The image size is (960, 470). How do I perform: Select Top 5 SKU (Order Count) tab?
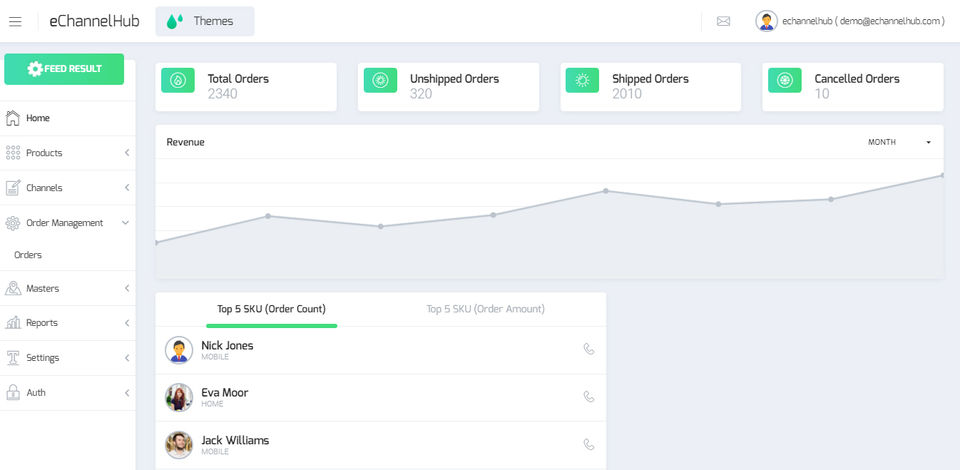pyautogui.click(x=271, y=309)
